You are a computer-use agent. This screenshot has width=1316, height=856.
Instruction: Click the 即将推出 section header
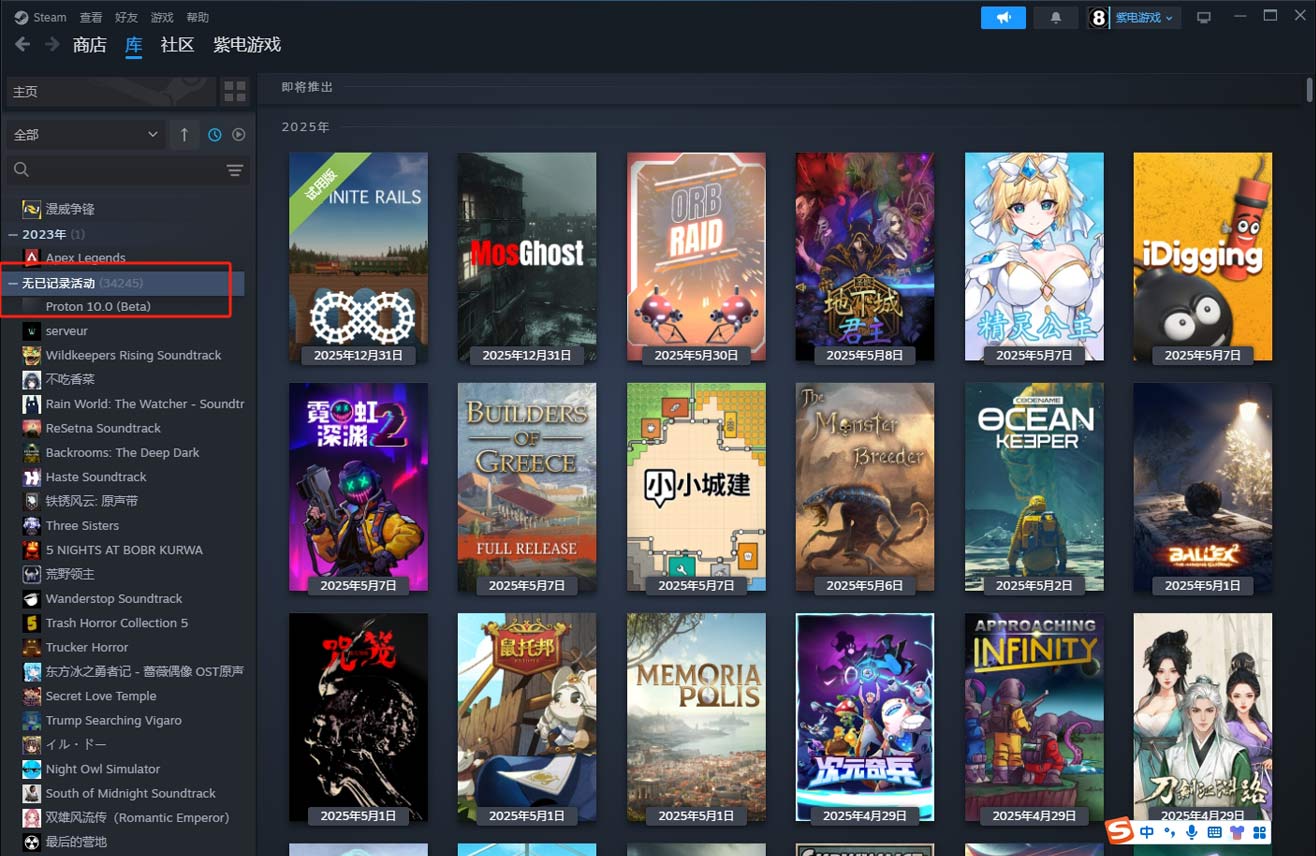pos(307,87)
